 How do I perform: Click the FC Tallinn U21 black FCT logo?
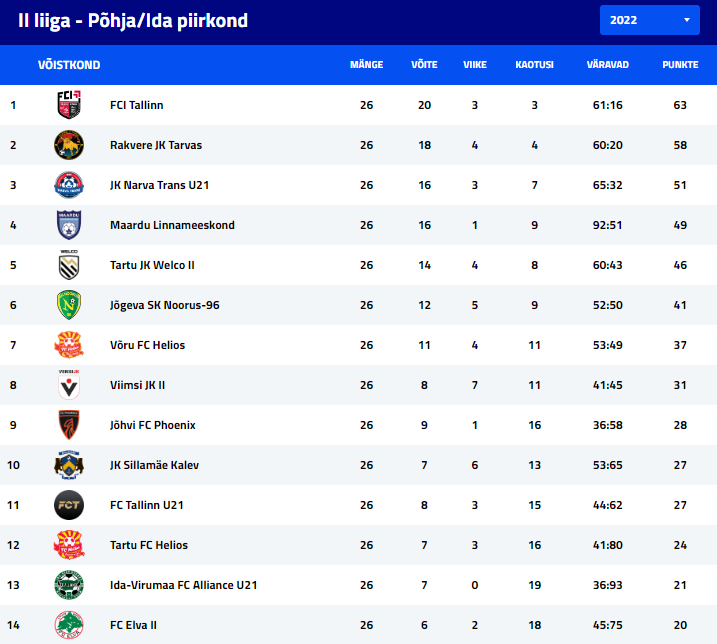pos(69,505)
